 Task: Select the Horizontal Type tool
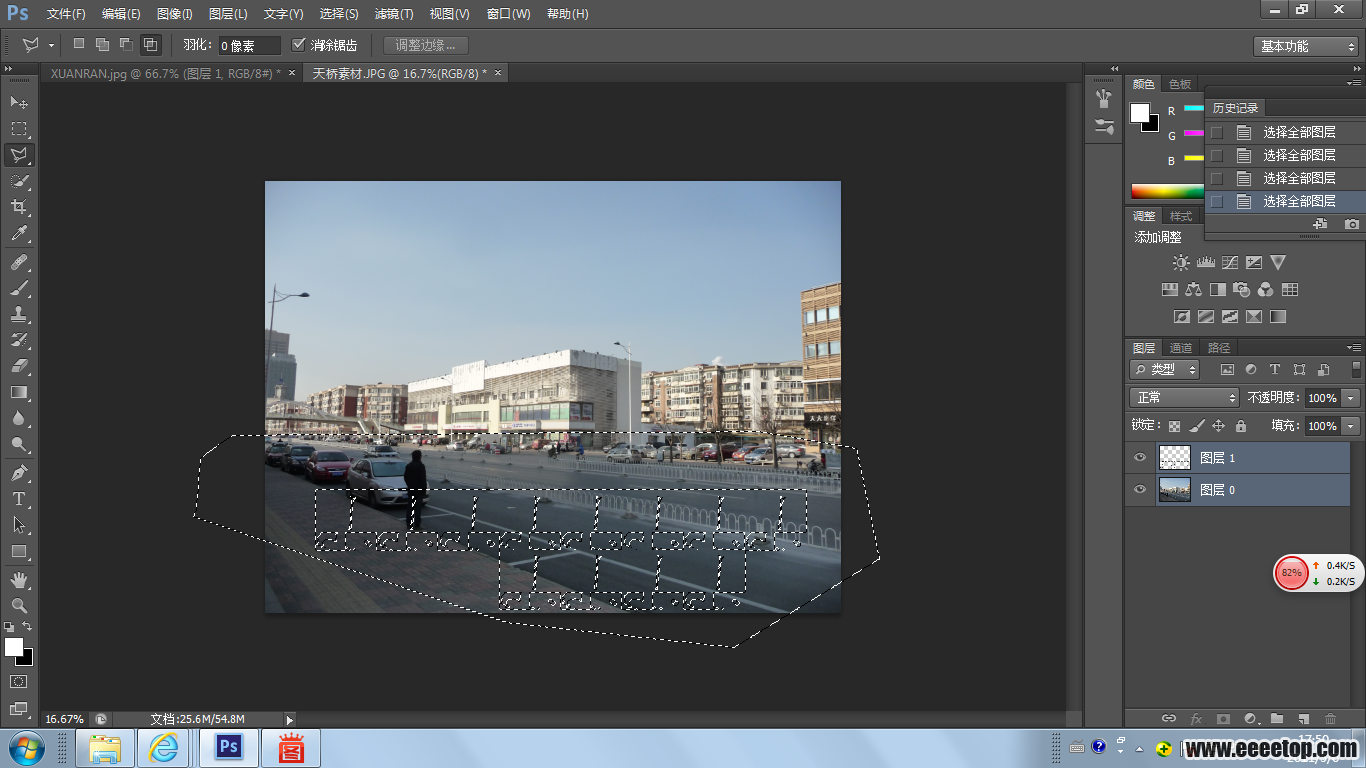tap(19, 498)
